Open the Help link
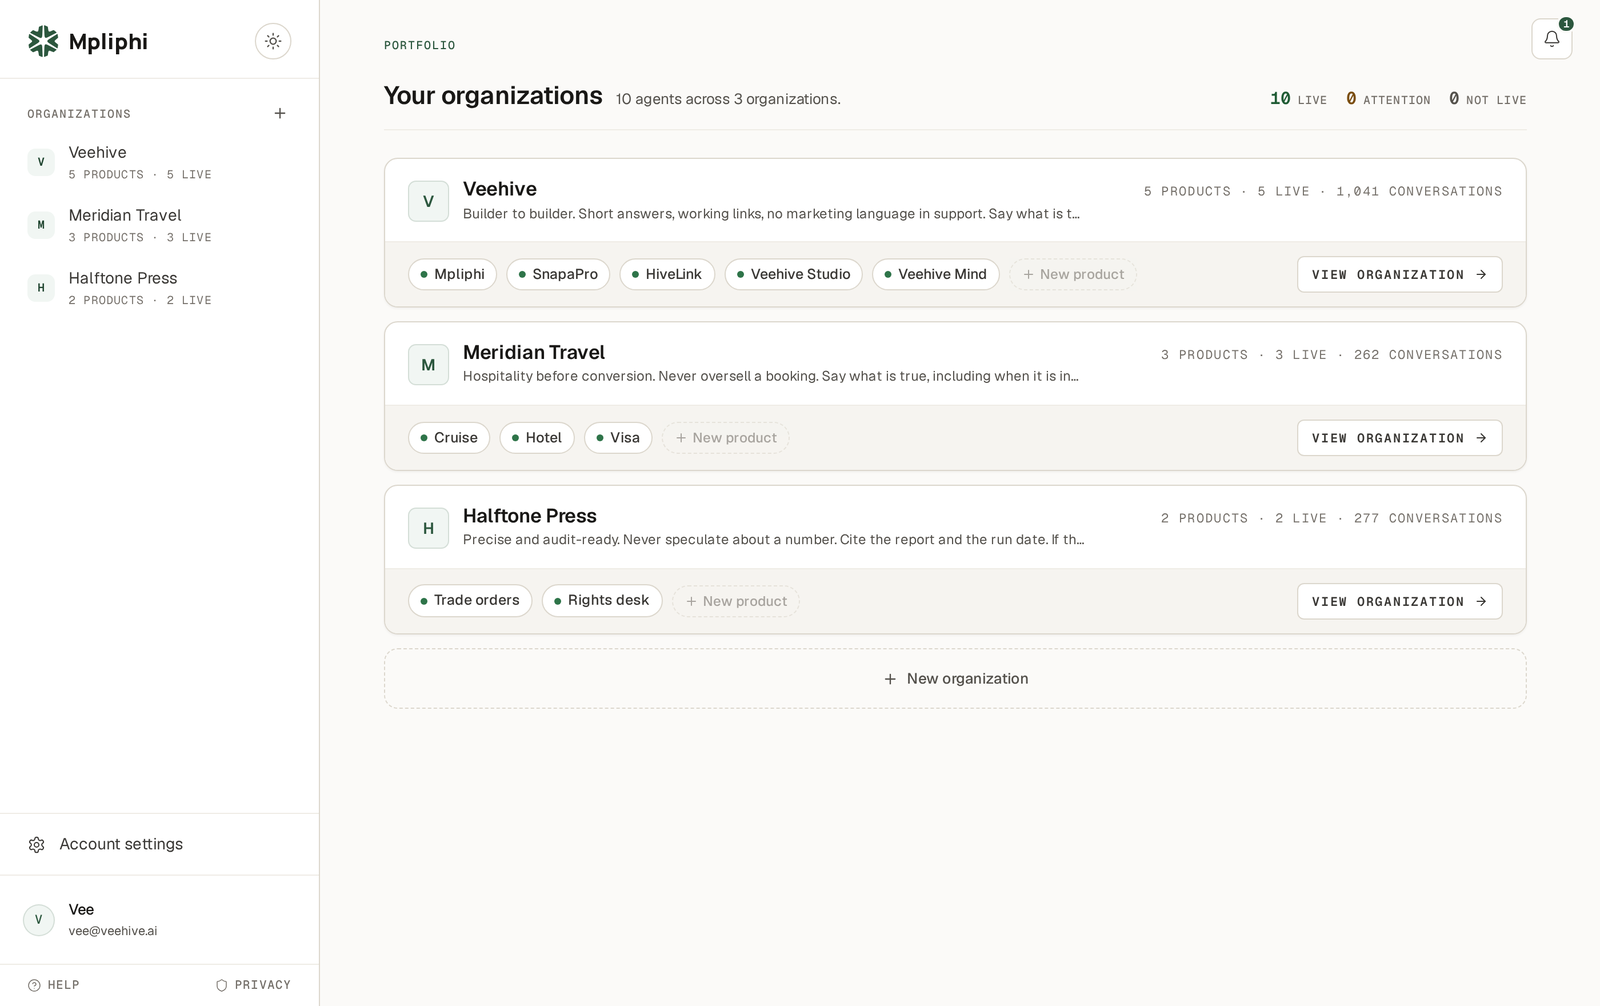 (54, 985)
